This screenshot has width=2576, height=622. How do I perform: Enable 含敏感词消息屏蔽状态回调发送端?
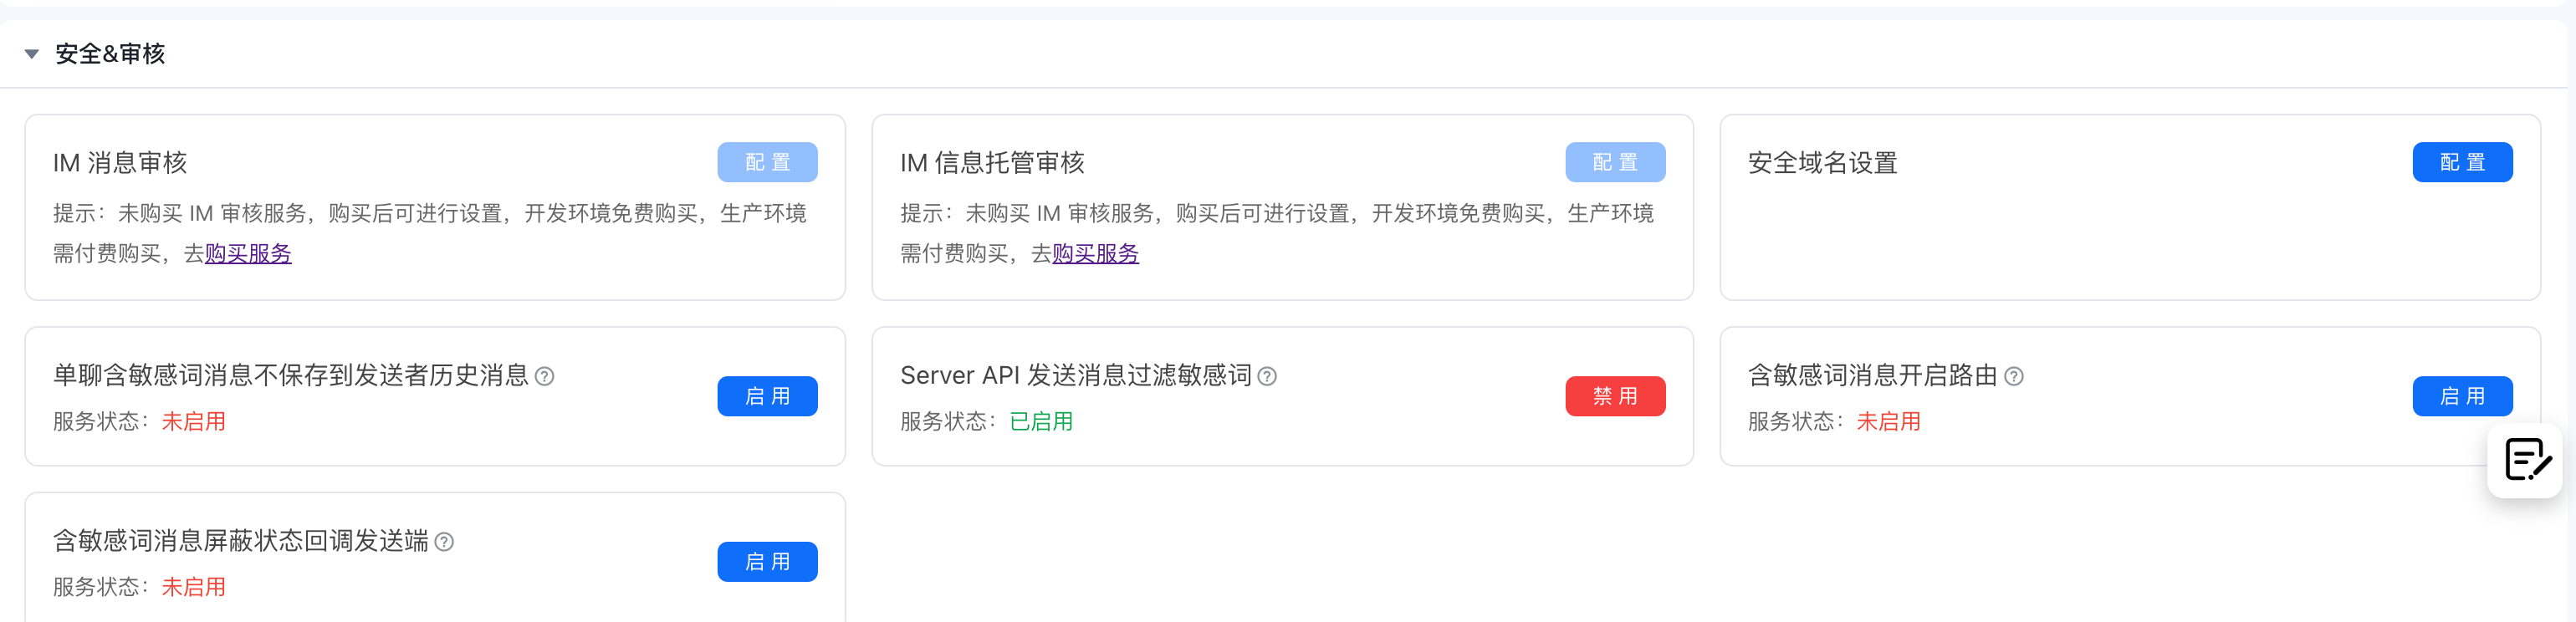click(767, 562)
